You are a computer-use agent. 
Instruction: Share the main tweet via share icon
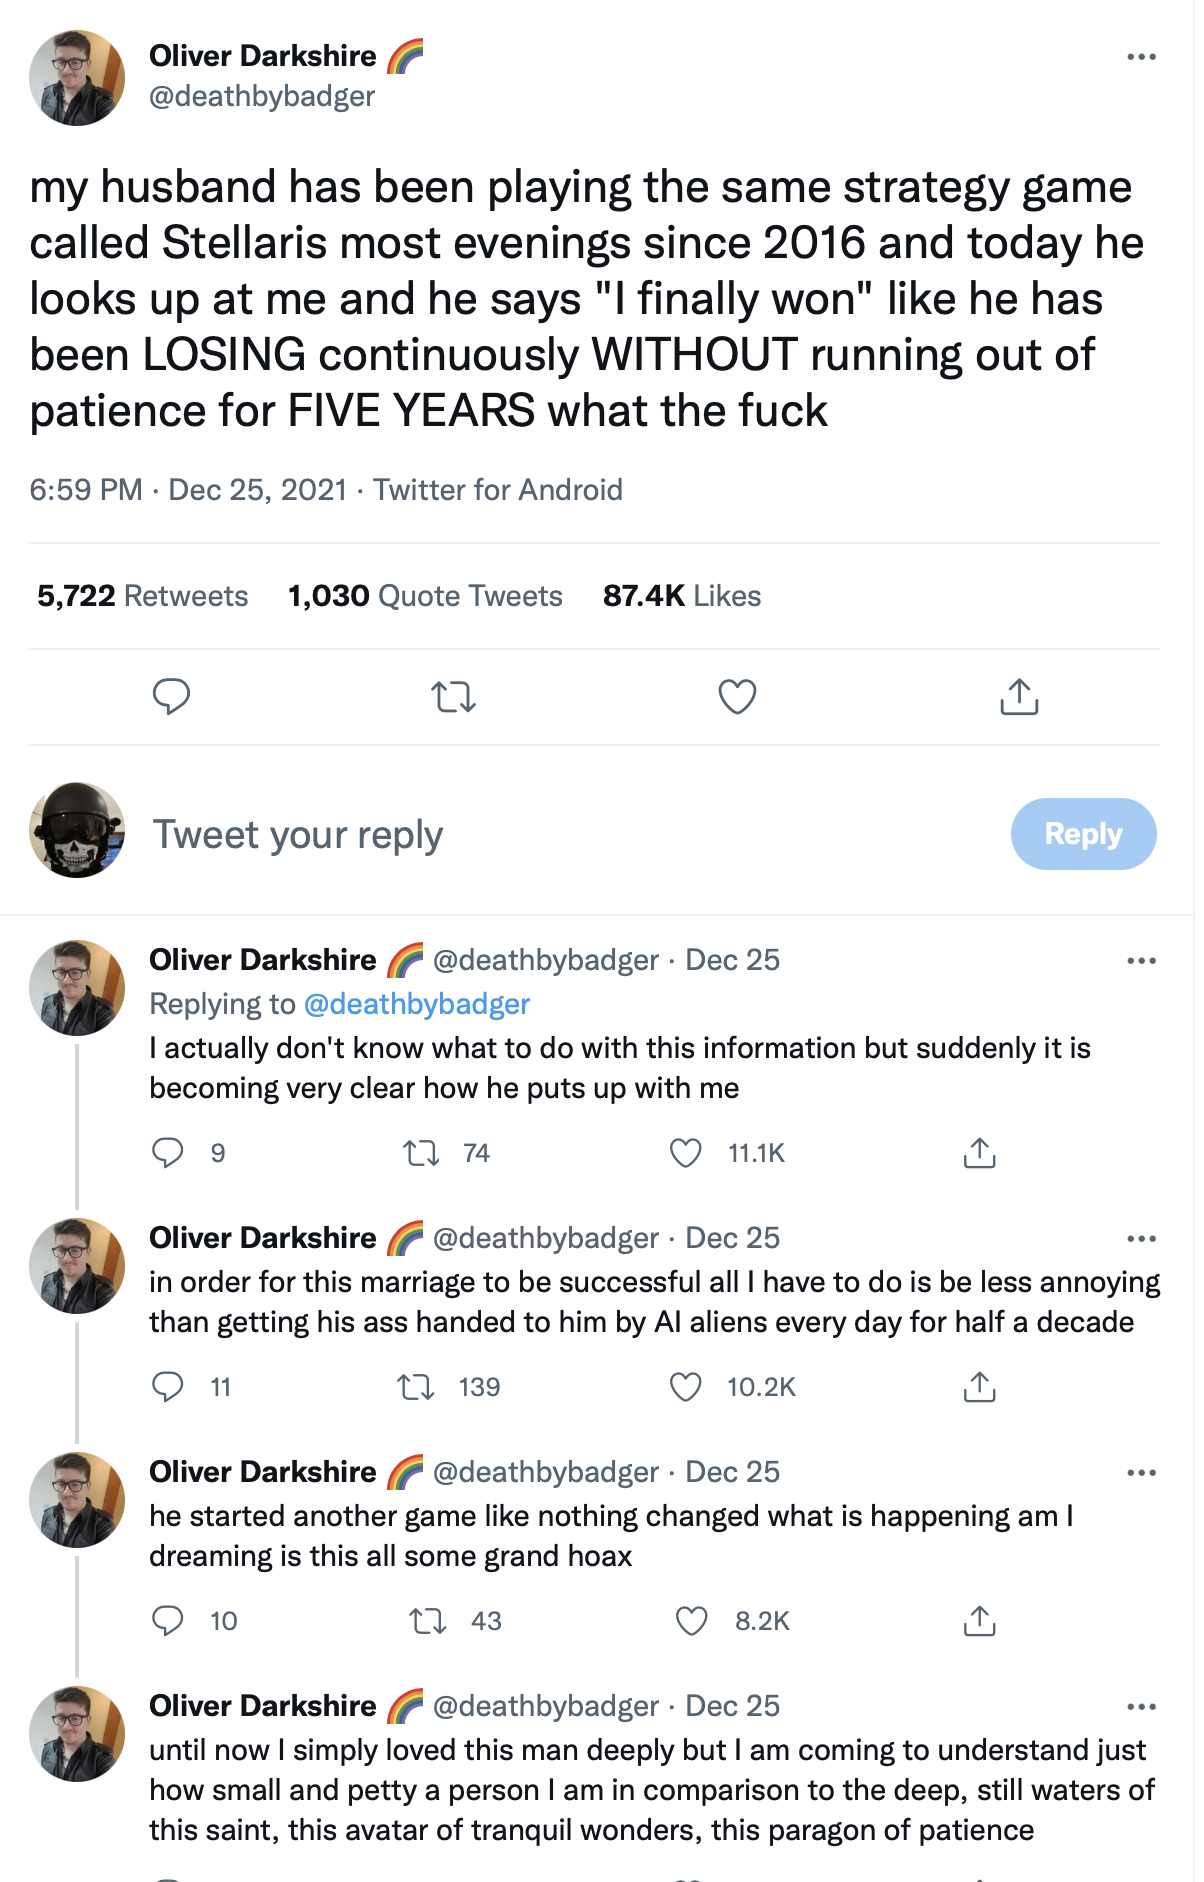click(x=1019, y=696)
